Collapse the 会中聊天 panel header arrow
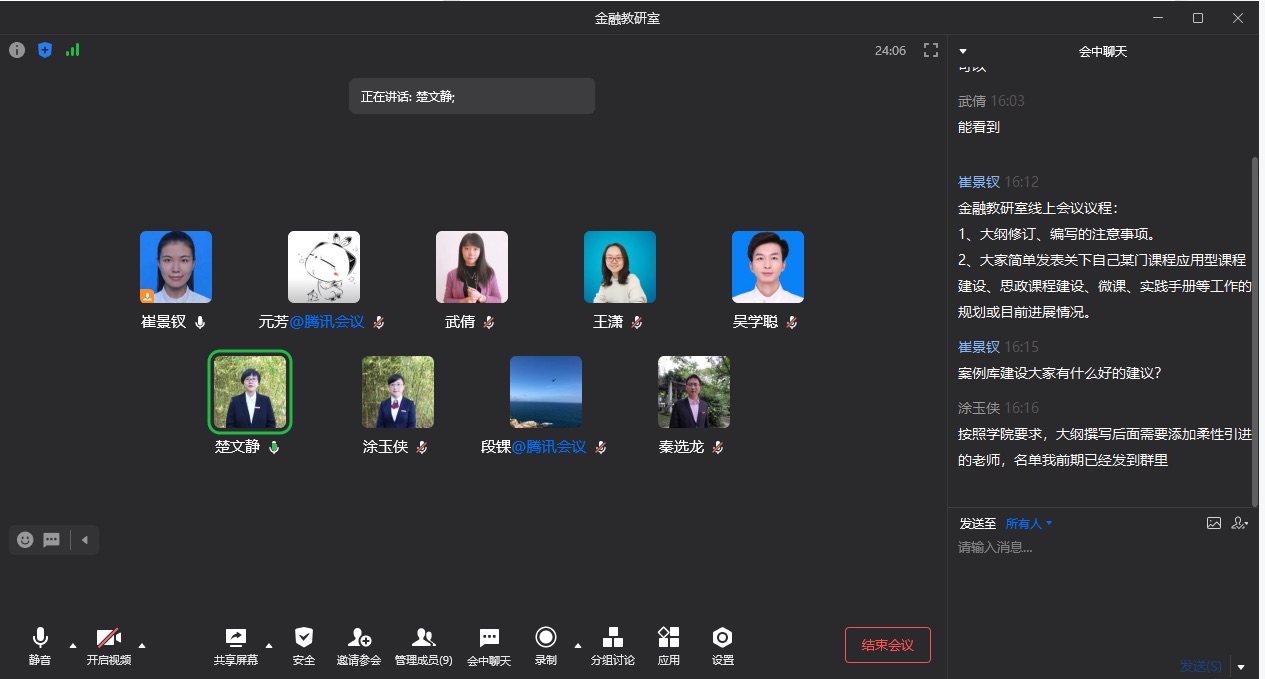This screenshot has width=1265, height=679. coord(963,51)
